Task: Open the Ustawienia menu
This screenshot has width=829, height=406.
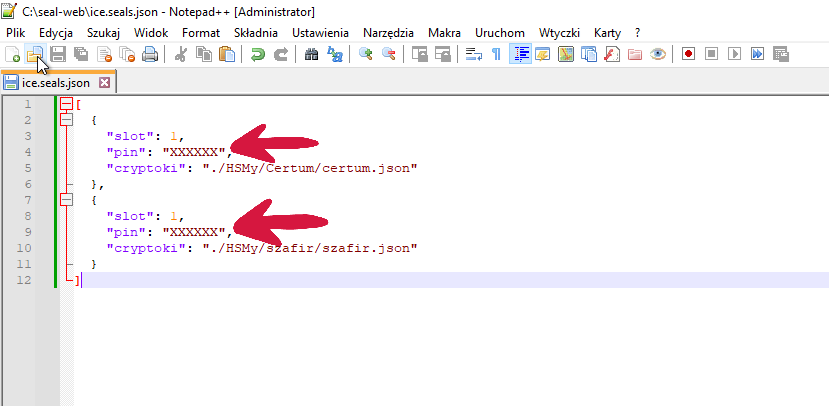Action: point(321,33)
